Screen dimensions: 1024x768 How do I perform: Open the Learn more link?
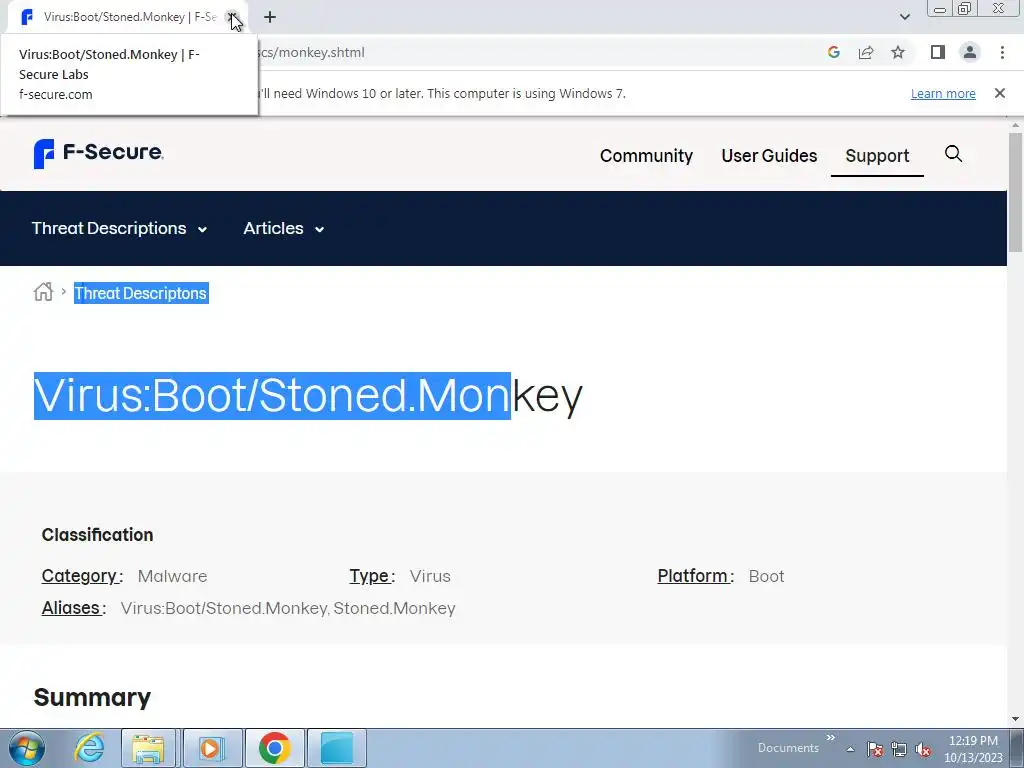coord(943,93)
